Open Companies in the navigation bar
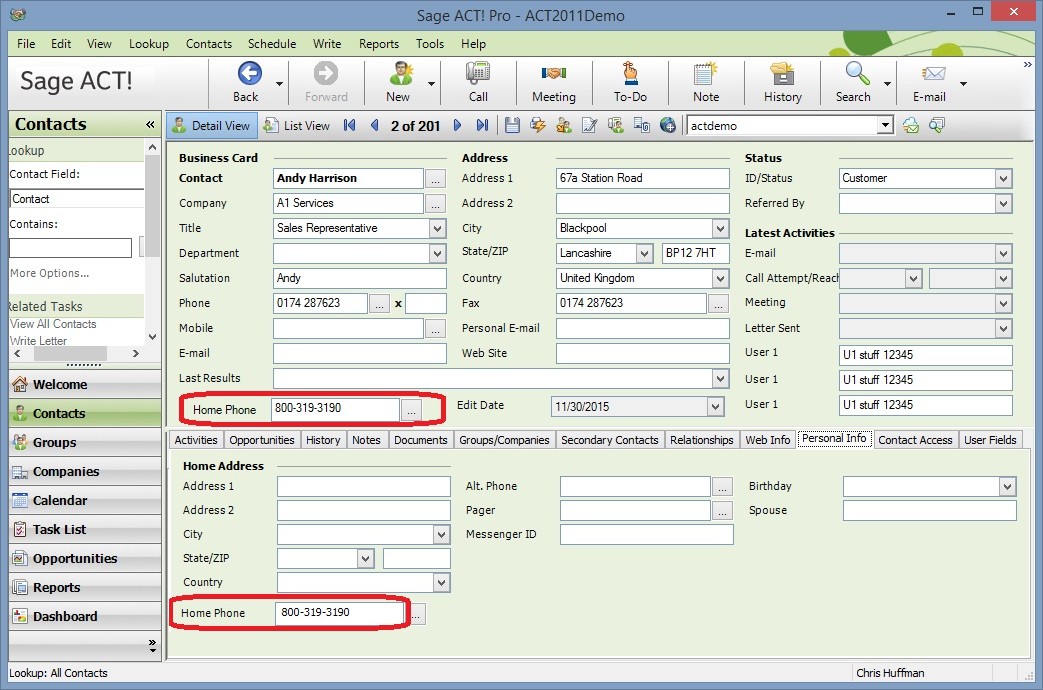The width and height of the screenshot is (1043, 690). pyautogui.click(x=85, y=472)
